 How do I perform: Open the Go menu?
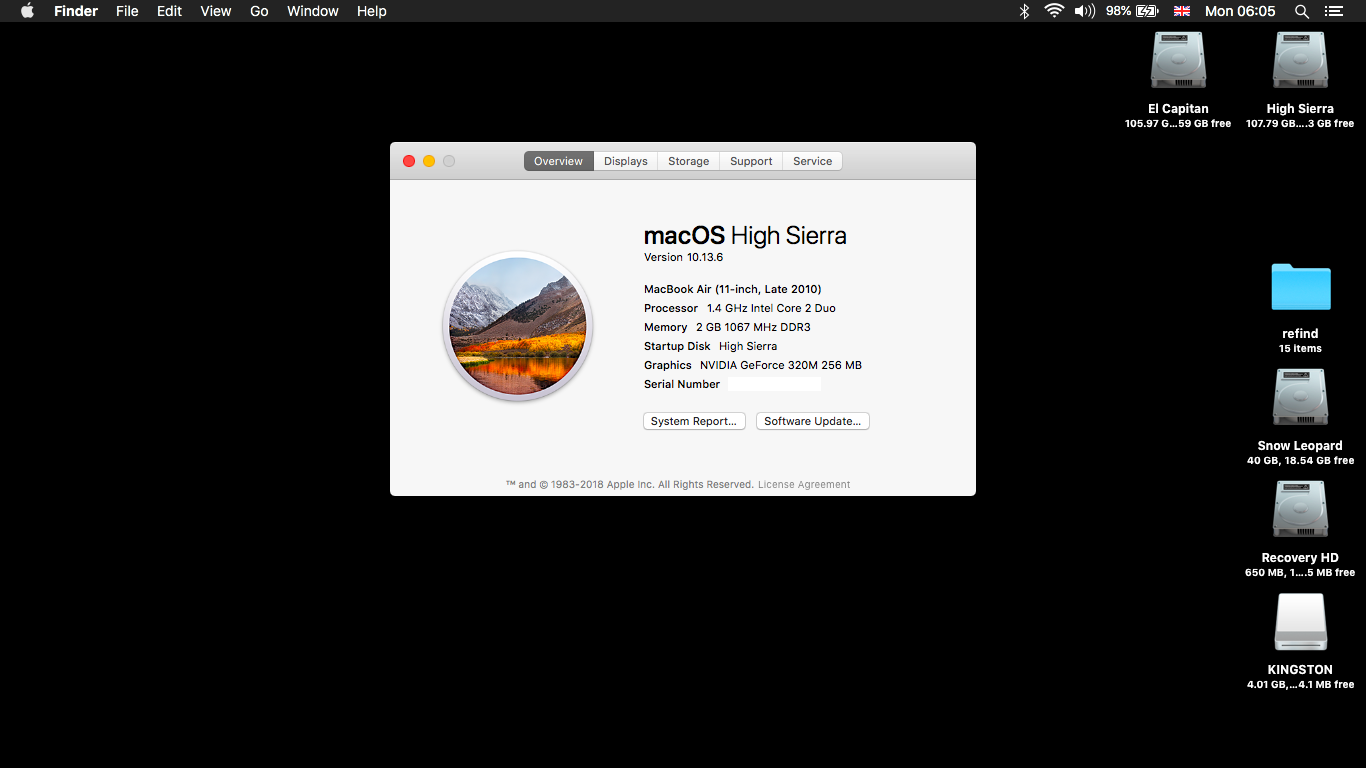pos(259,11)
